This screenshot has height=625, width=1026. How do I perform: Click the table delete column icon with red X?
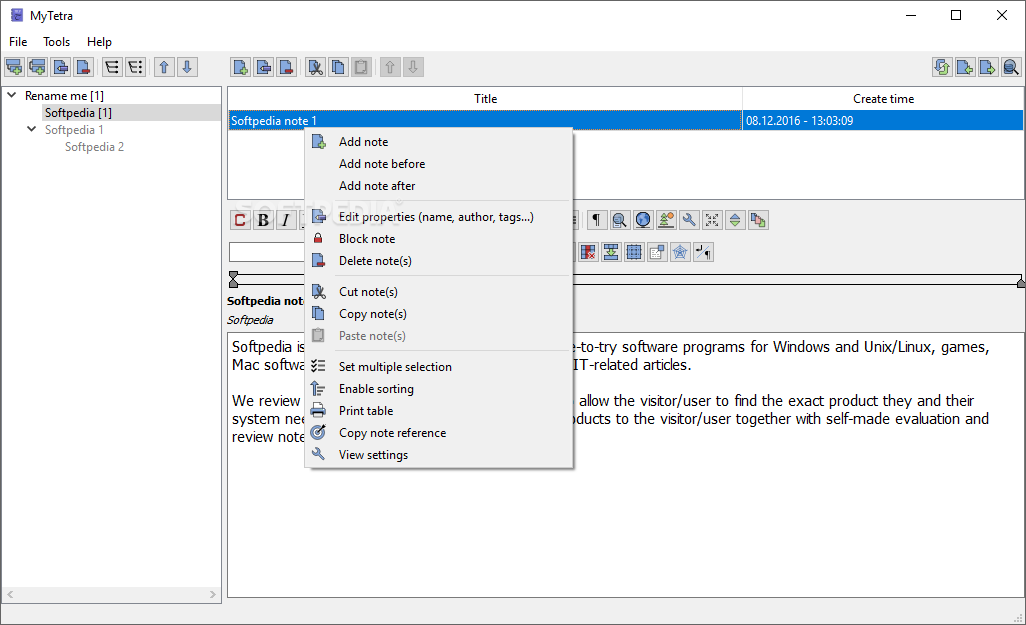click(x=588, y=252)
